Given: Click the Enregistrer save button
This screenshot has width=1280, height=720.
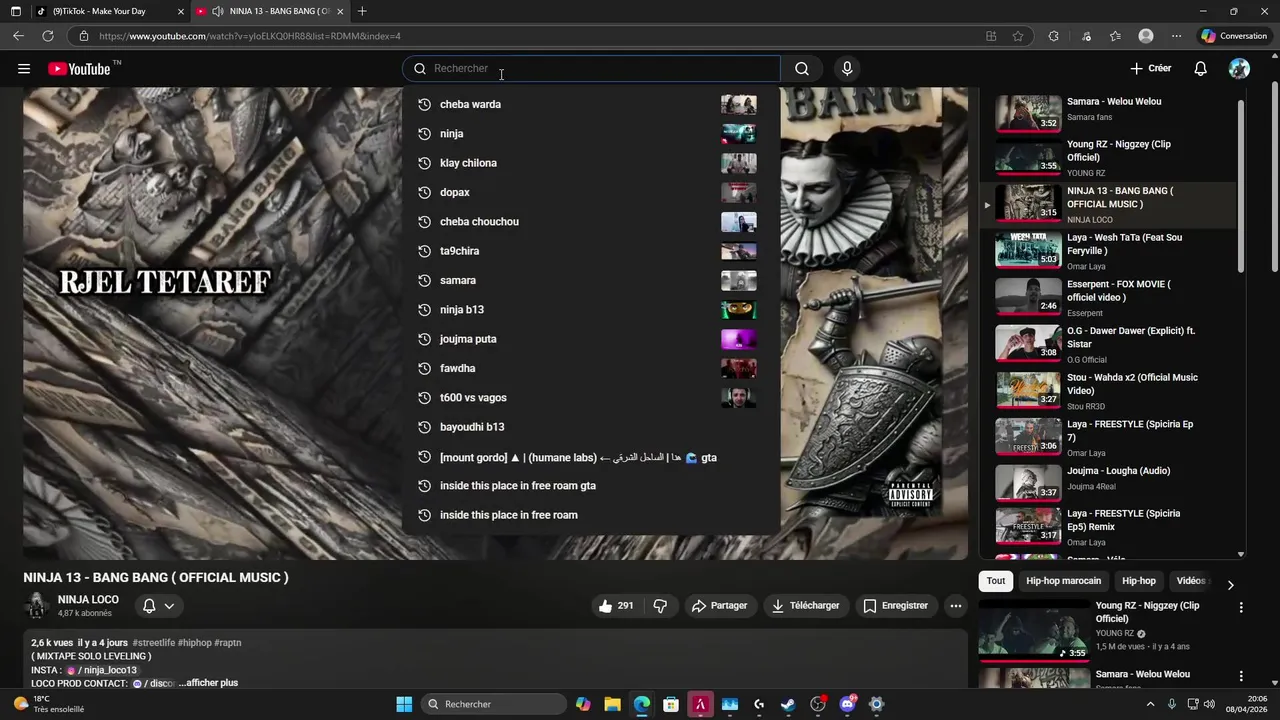Looking at the screenshot, I should (x=896, y=606).
